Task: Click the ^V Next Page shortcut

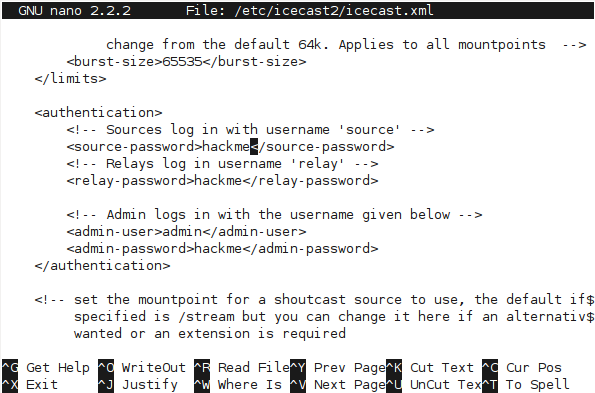Action: point(338,384)
